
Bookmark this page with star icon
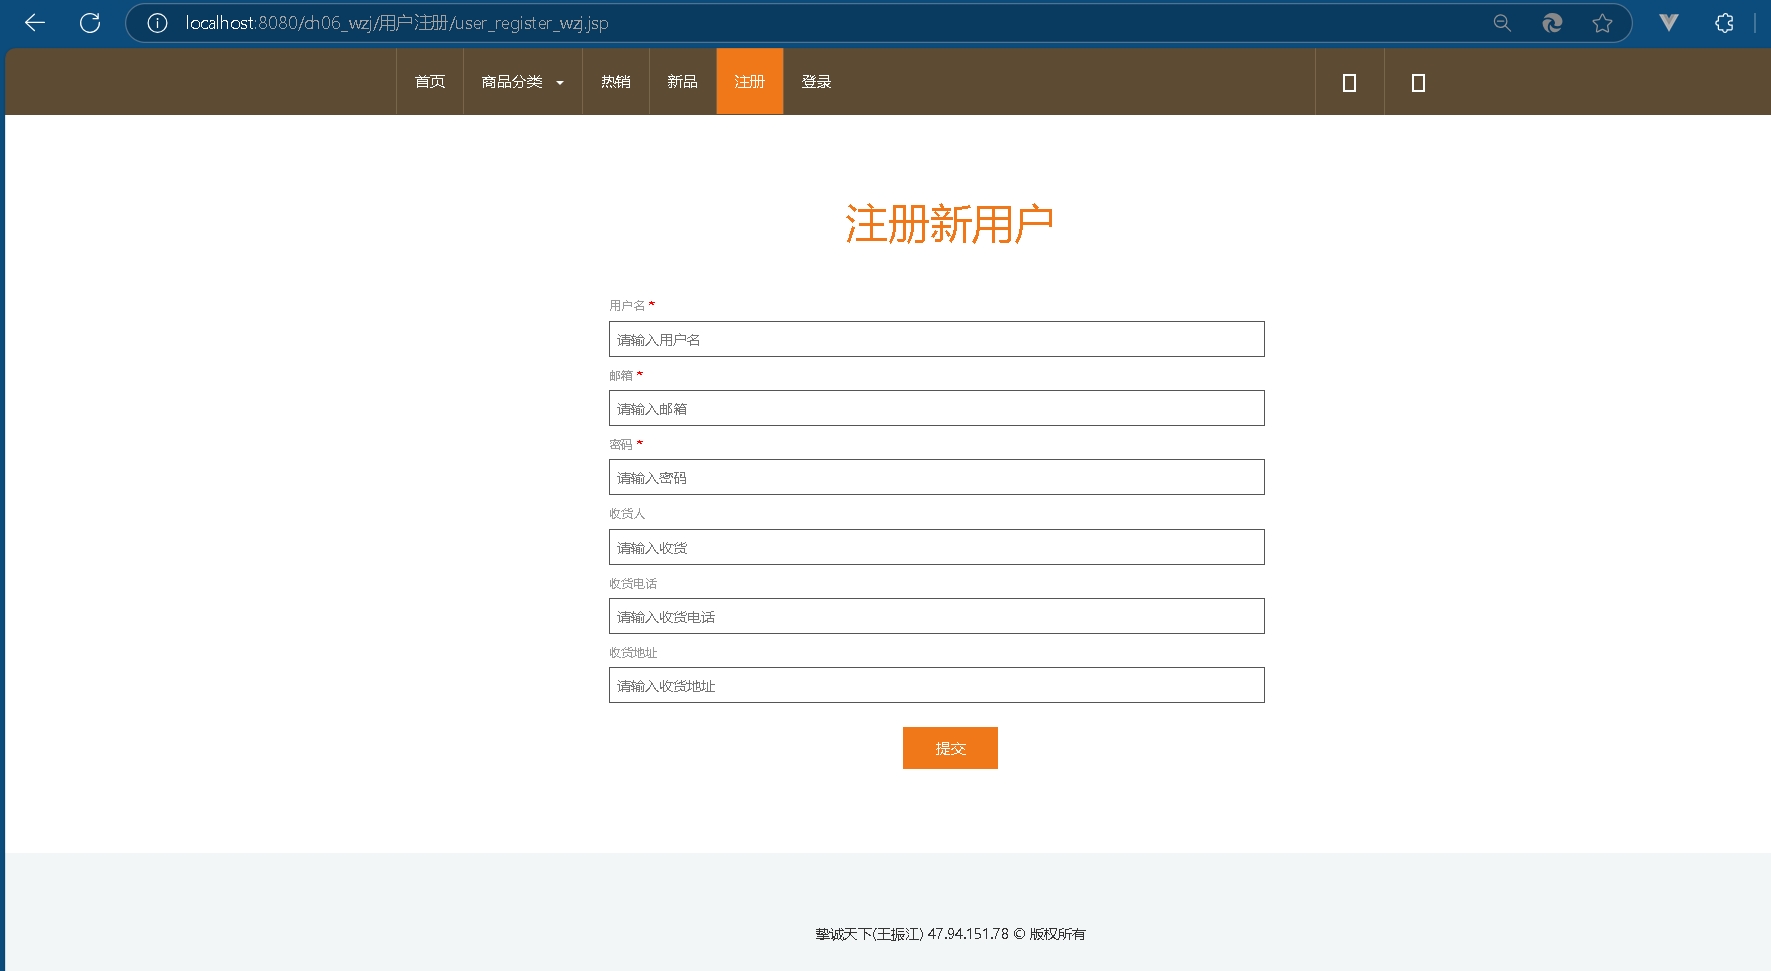pyautogui.click(x=1602, y=23)
